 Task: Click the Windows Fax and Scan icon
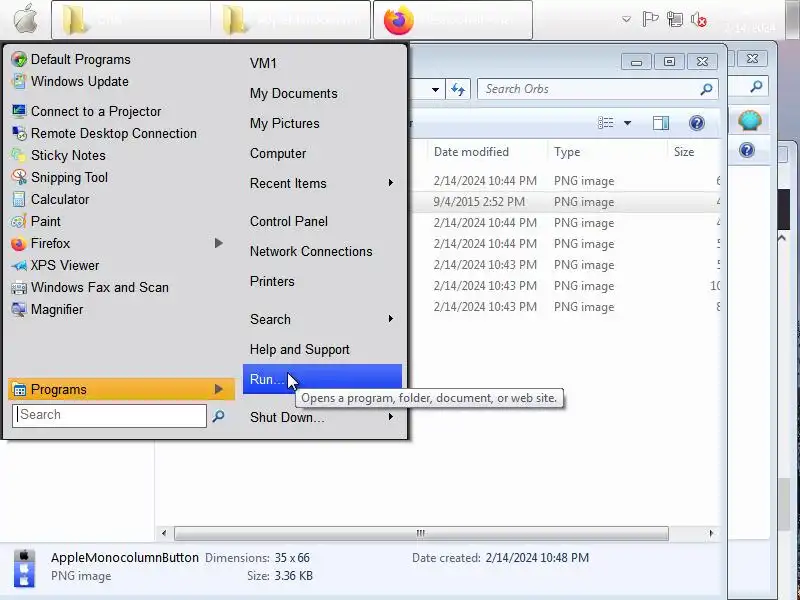click(19, 288)
